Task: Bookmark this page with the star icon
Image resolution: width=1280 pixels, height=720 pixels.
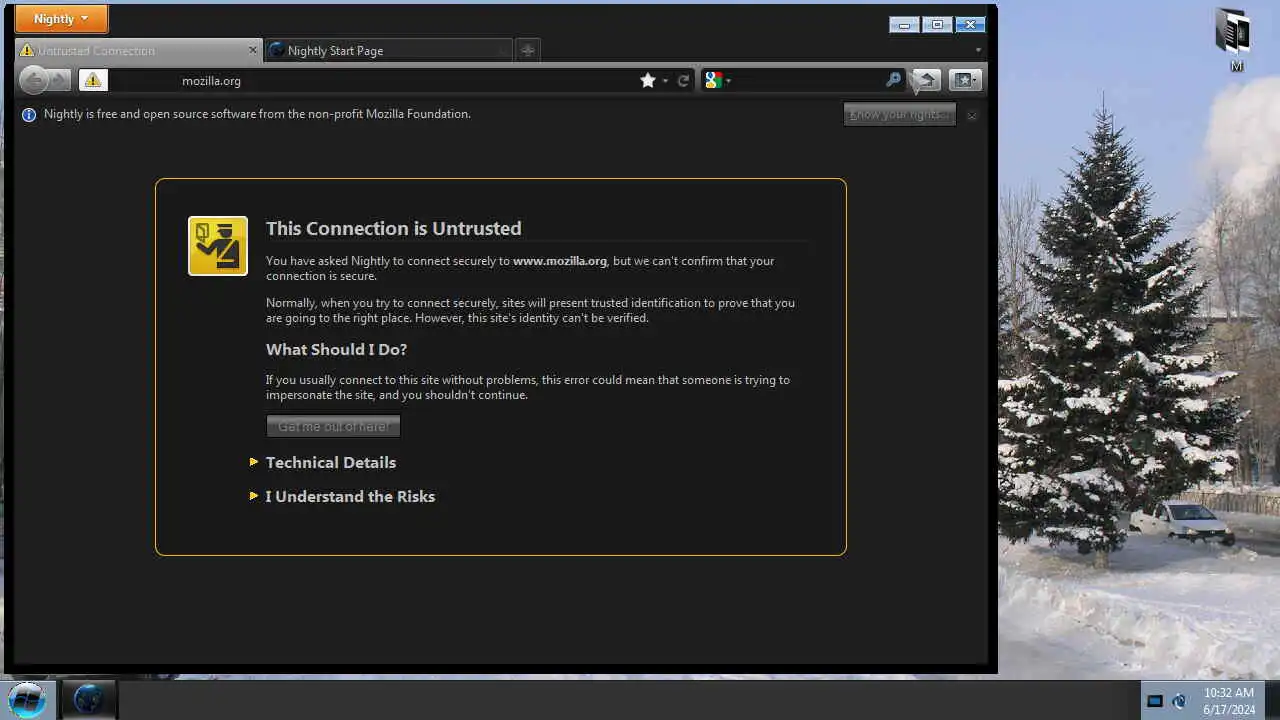Action: (648, 80)
